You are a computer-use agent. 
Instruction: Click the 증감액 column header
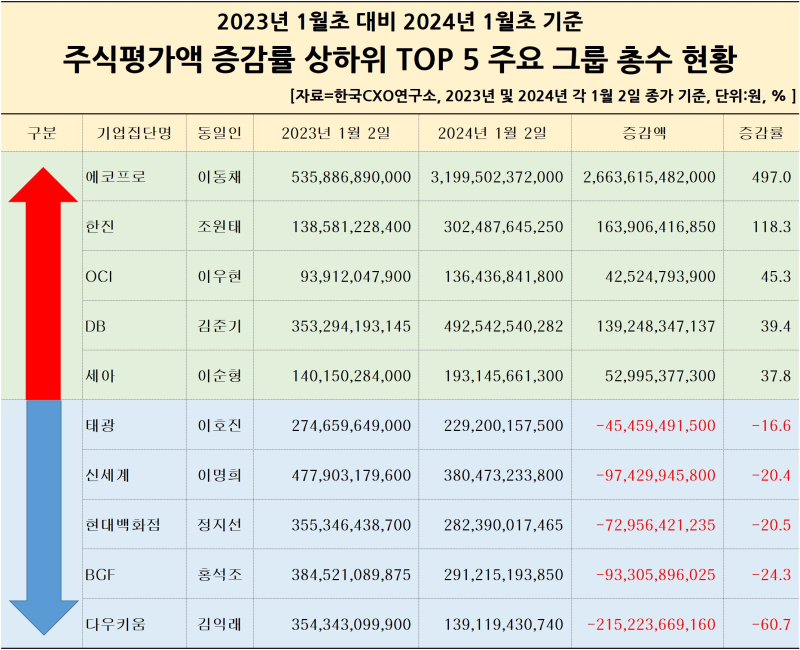point(647,133)
